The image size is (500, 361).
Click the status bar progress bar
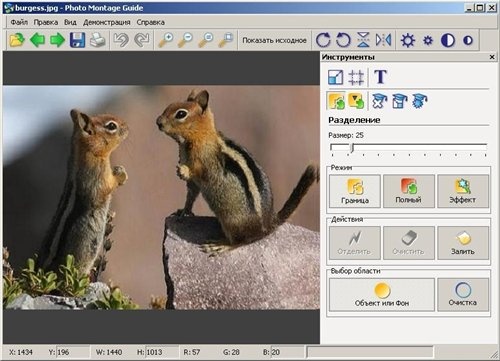[369, 352]
